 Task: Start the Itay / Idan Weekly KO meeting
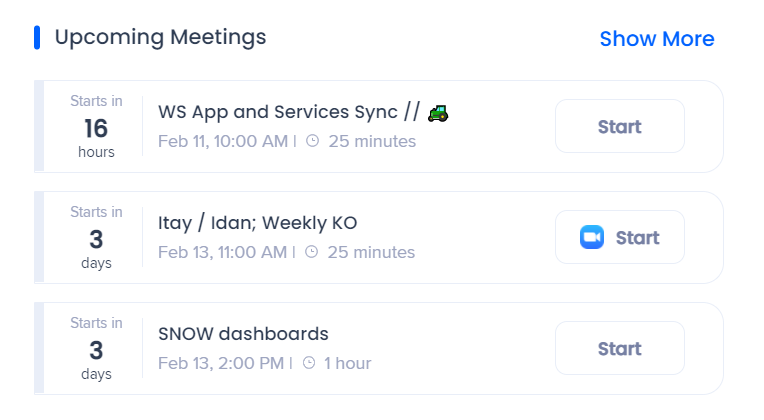pyautogui.click(x=619, y=238)
